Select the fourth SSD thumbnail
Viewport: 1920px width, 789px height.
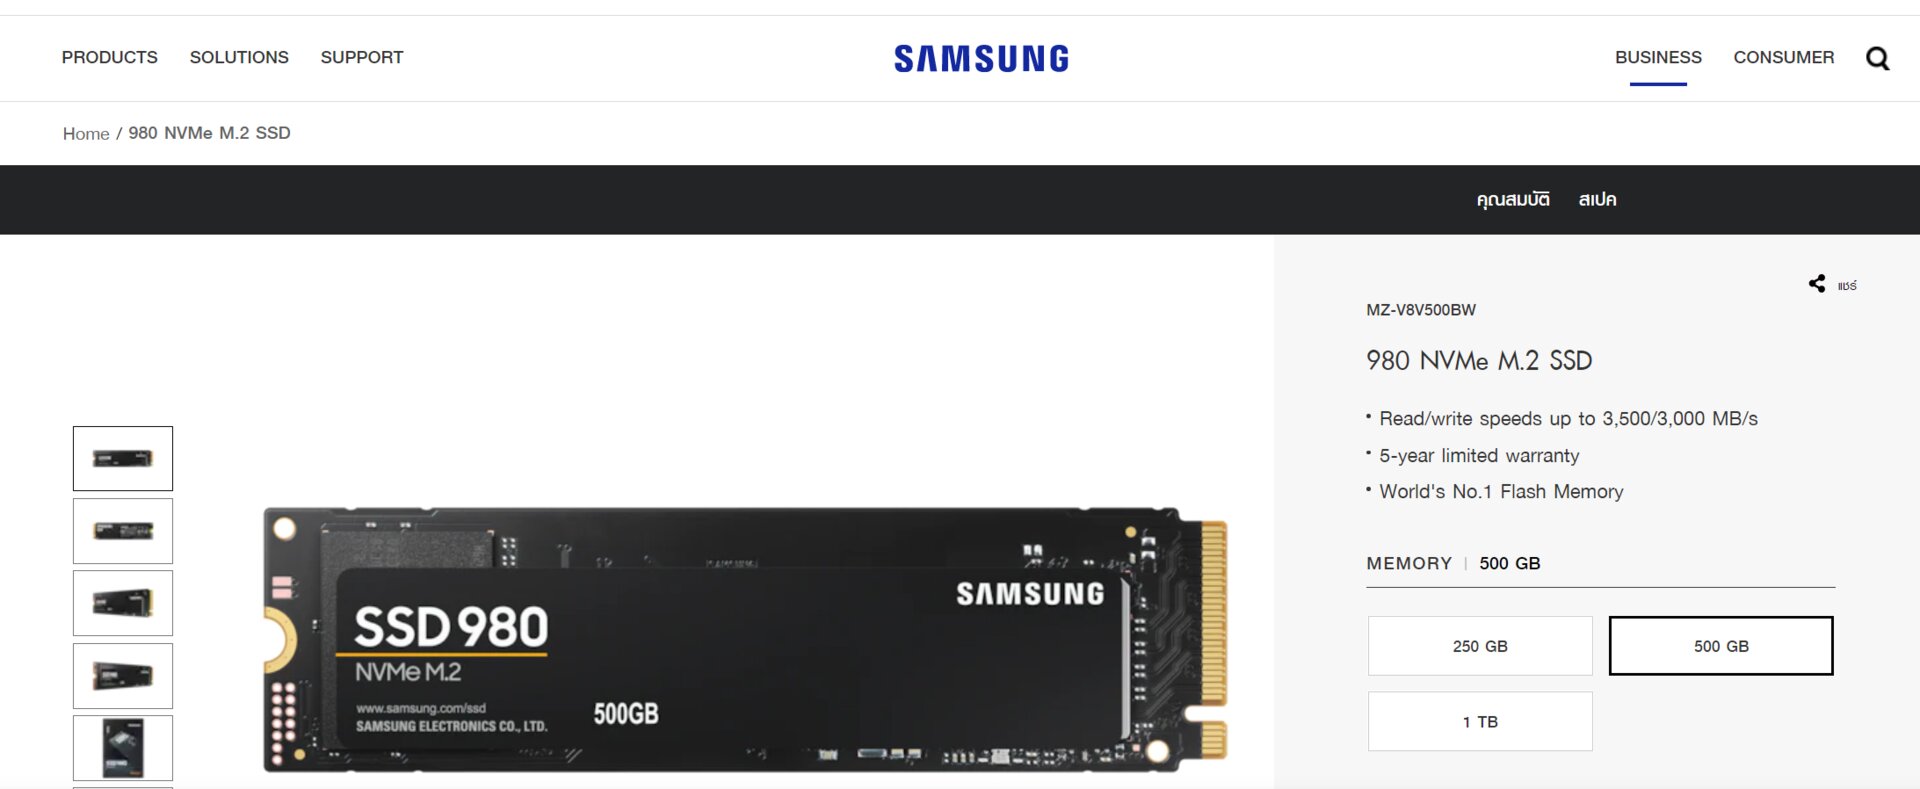[123, 676]
